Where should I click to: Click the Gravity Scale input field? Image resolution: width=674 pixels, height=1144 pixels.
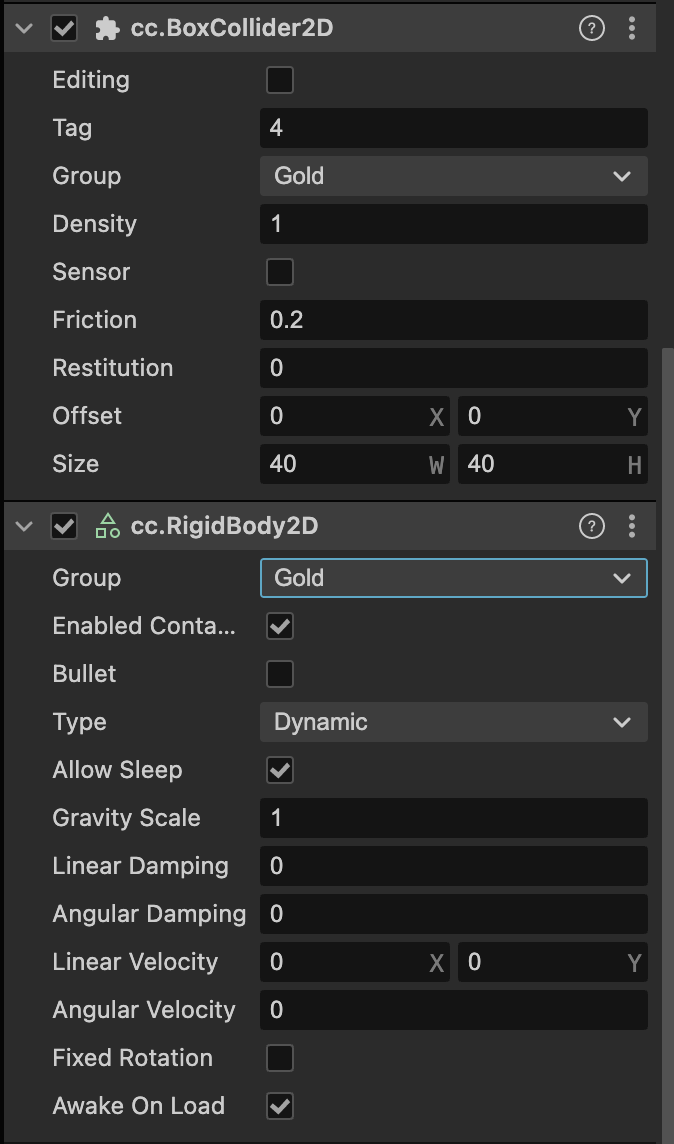click(453, 818)
